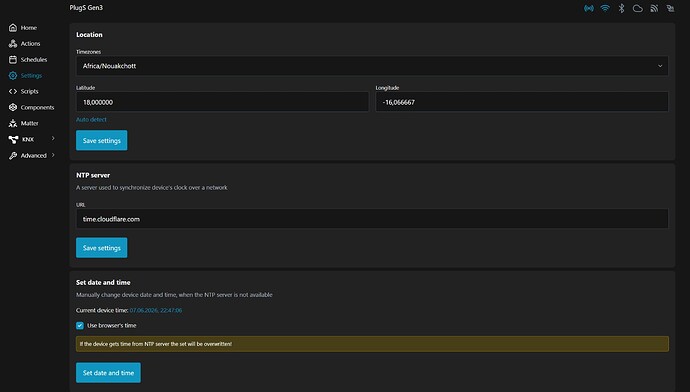This screenshot has width=690, height=392.
Task: Select the Settings menu label
Action: coord(31,76)
